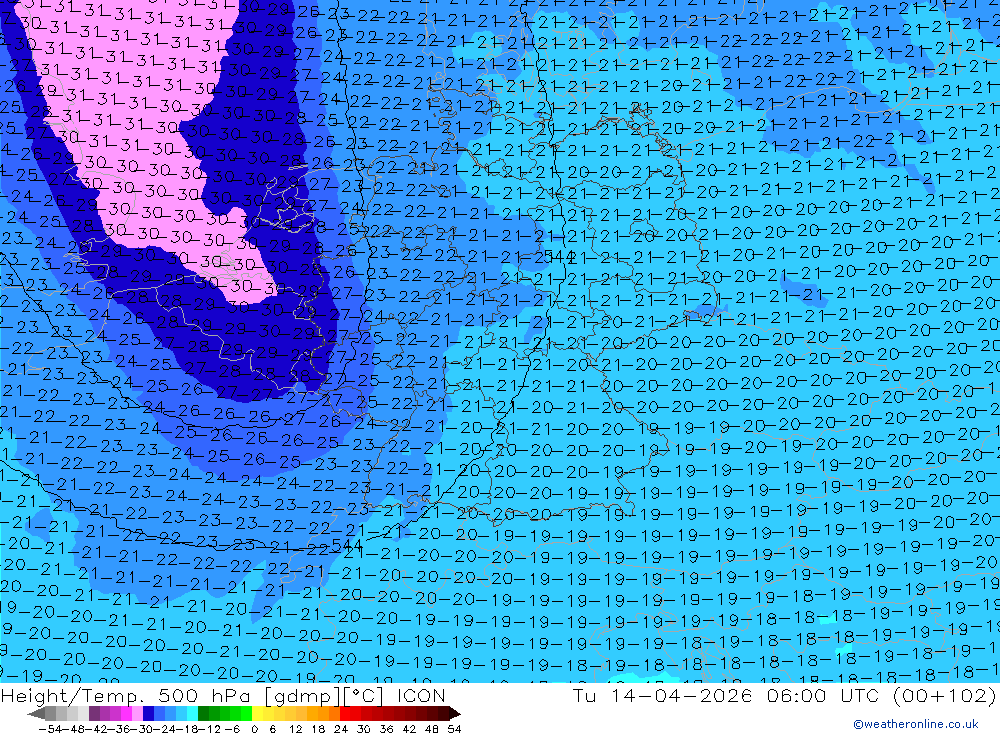Click the dark maroon right arrow end of the legend
The width and height of the screenshot is (1000, 733).
pyautogui.click(x=454, y=713)
